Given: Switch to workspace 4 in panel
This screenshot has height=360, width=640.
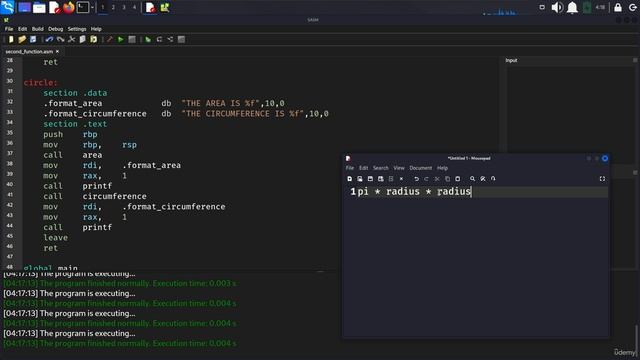Looking at the screenshot, I should pos(134,7).
